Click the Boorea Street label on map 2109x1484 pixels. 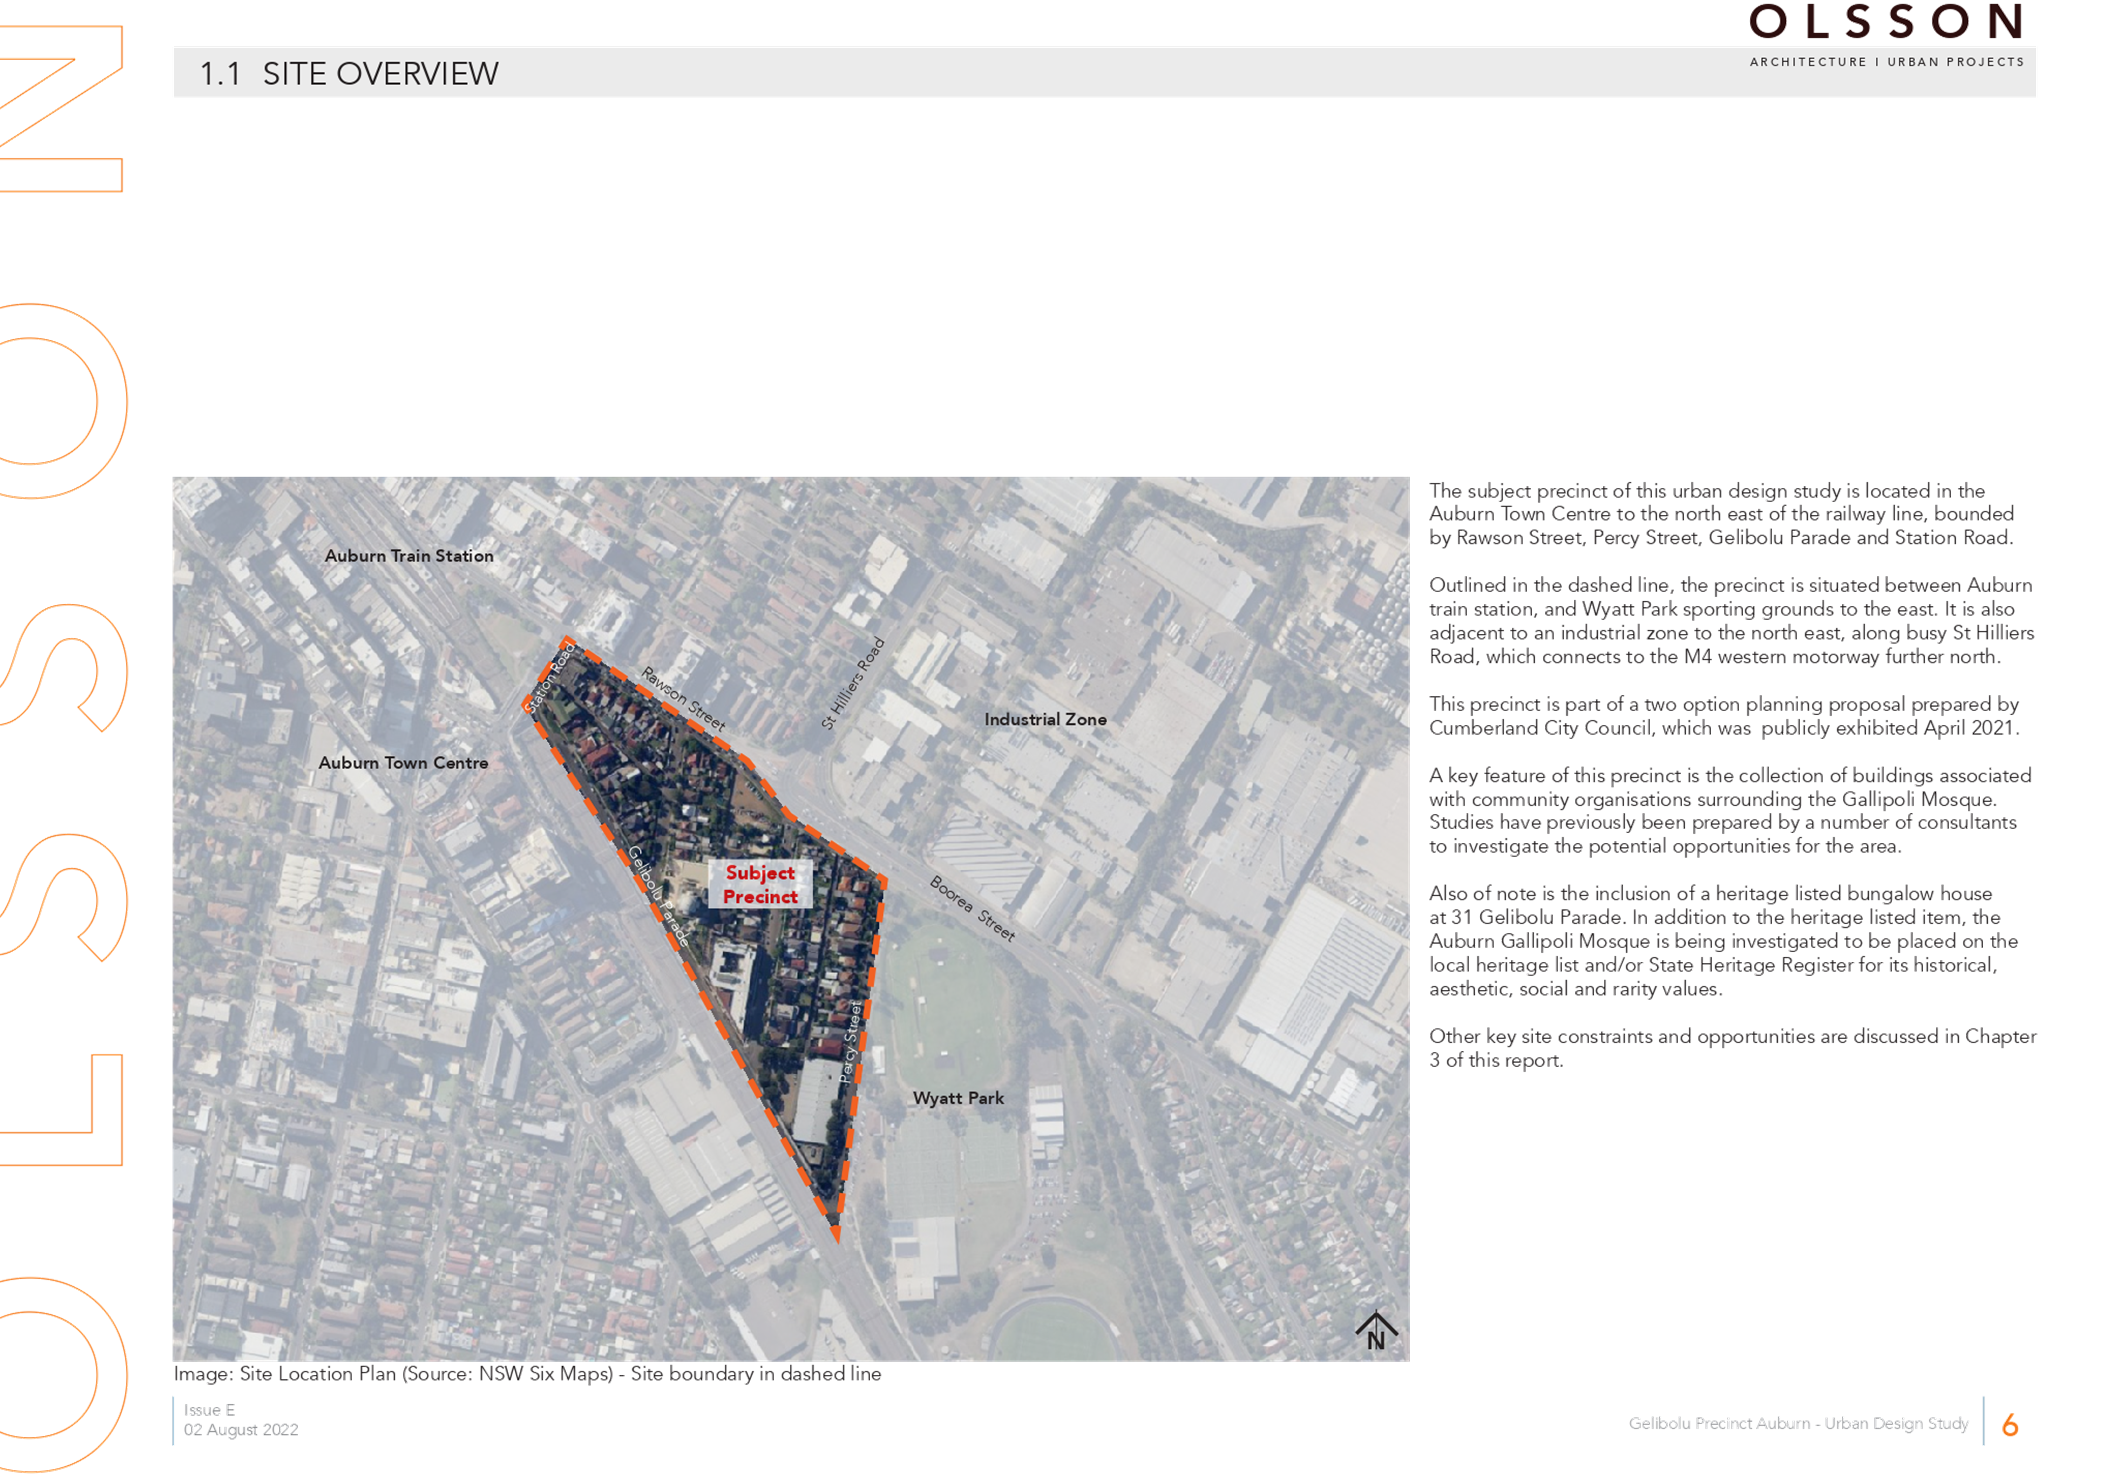point(972,909)
